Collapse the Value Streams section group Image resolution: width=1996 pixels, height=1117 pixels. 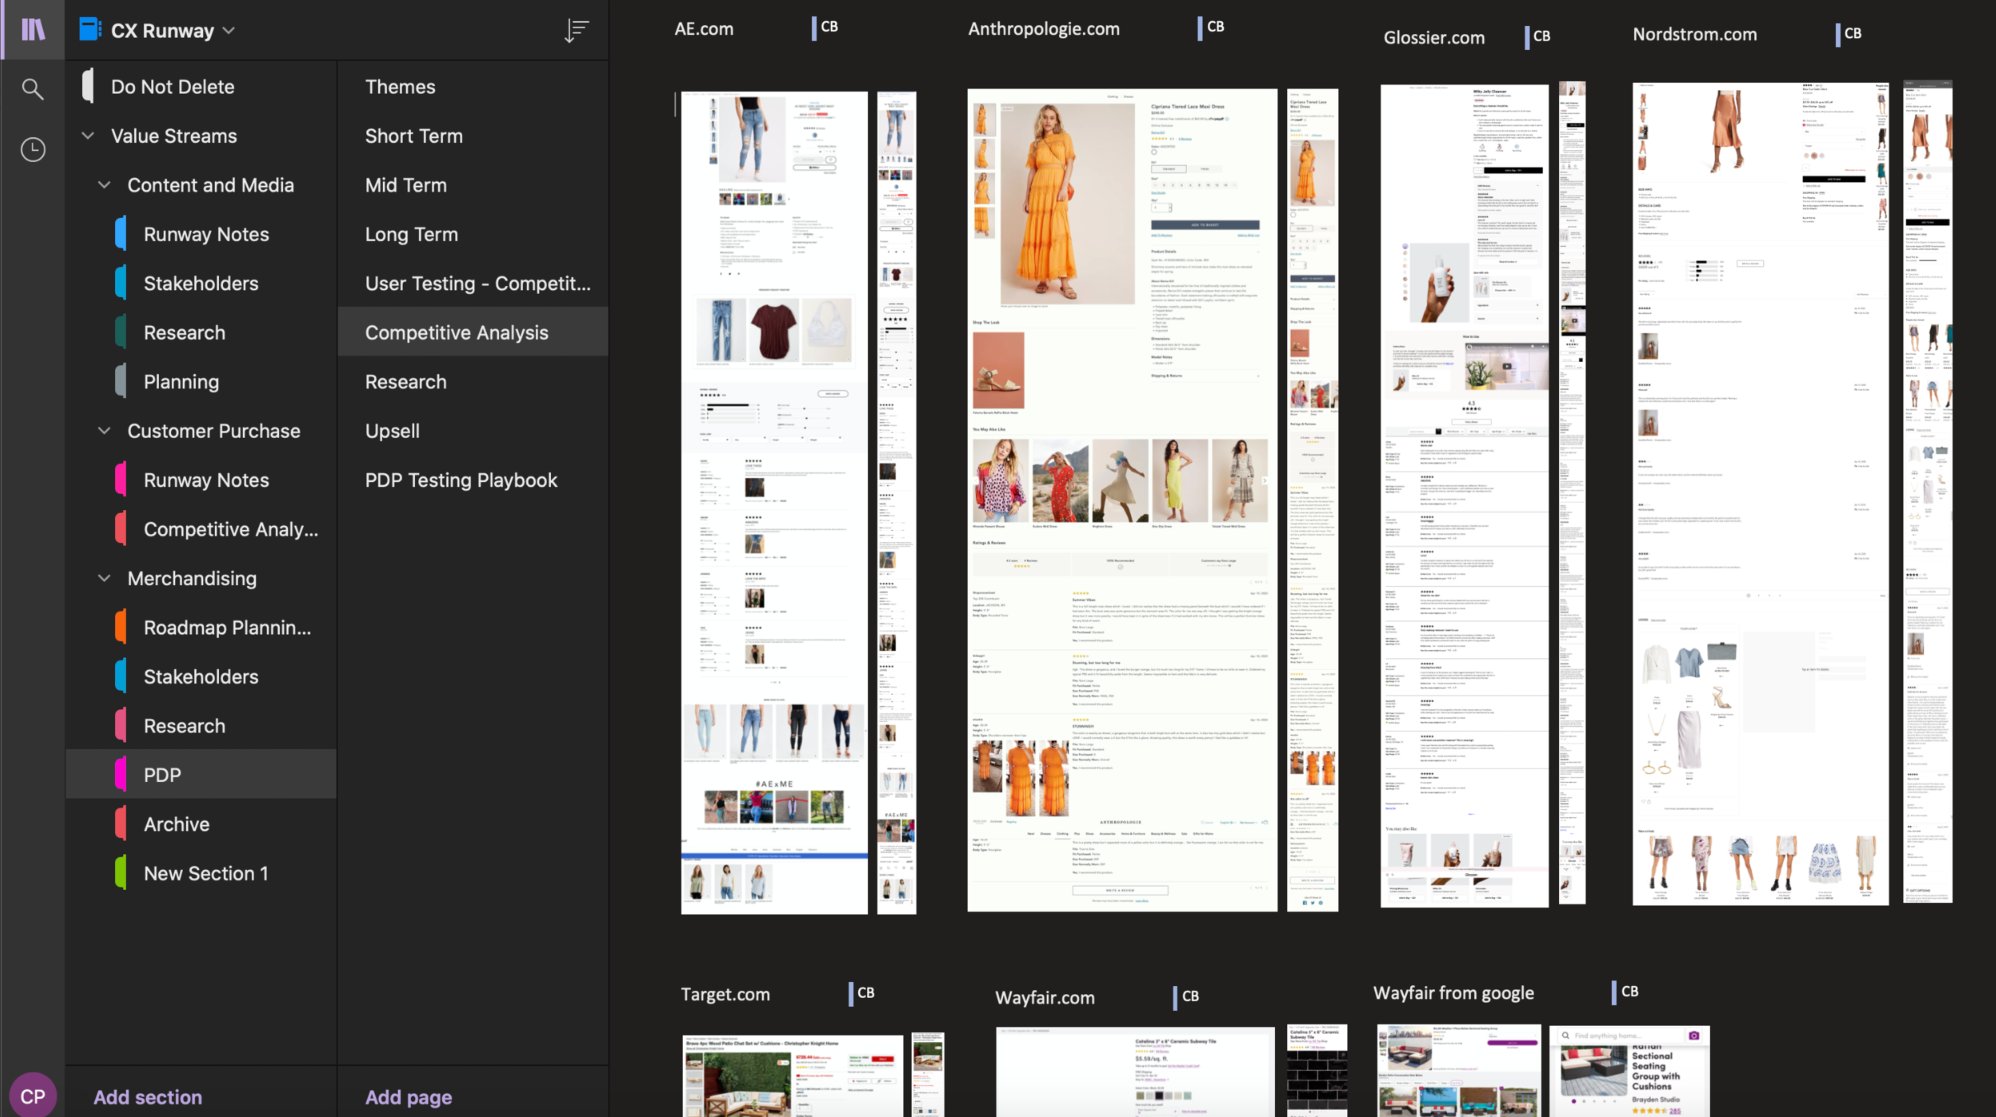(x=88, y=136)
